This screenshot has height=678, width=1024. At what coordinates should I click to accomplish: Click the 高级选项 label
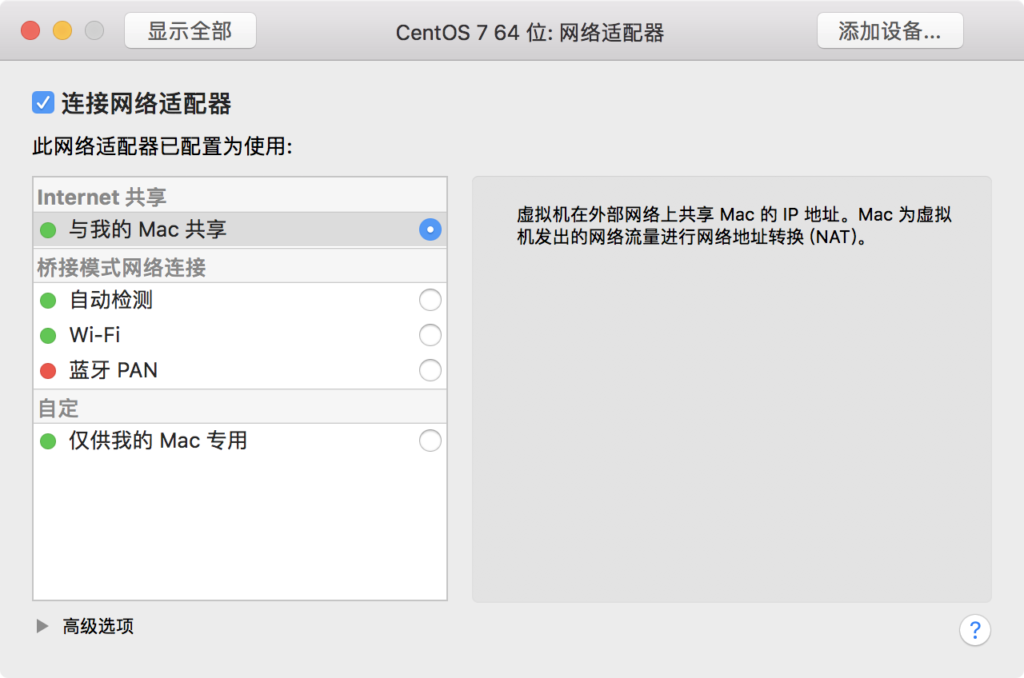click(x=98, y=626)
